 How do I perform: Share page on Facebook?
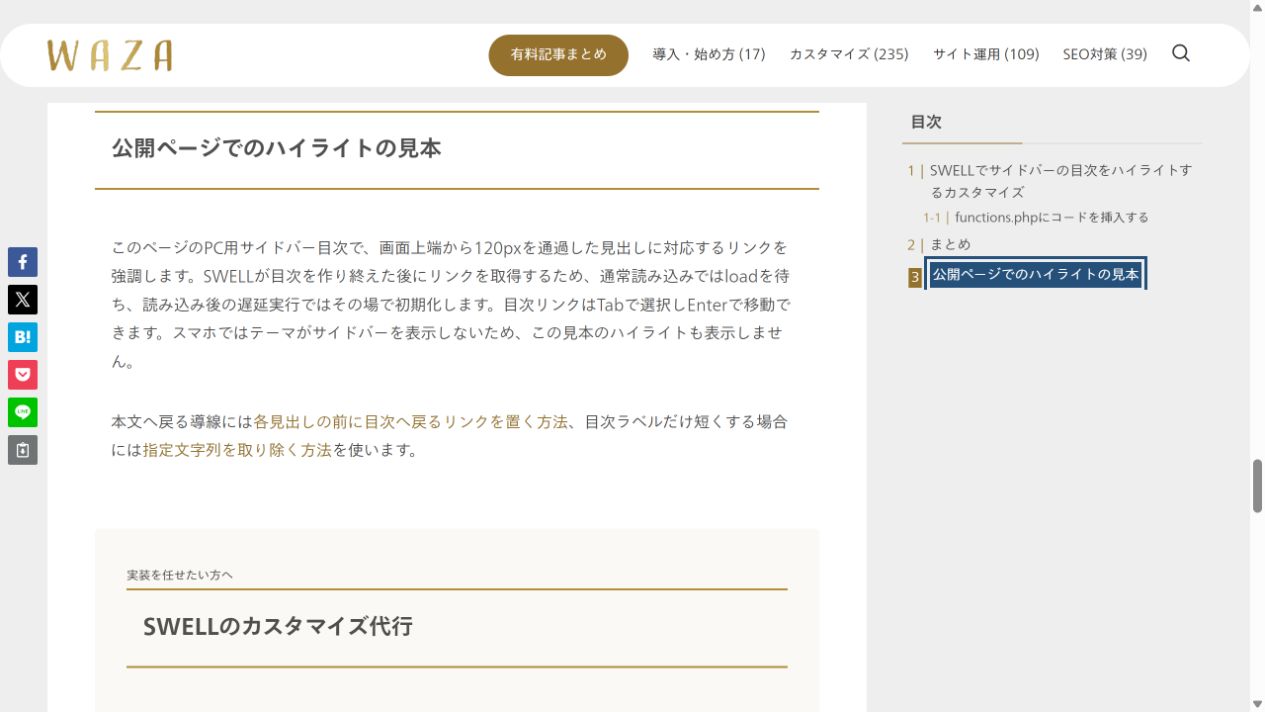coord(23,262)
